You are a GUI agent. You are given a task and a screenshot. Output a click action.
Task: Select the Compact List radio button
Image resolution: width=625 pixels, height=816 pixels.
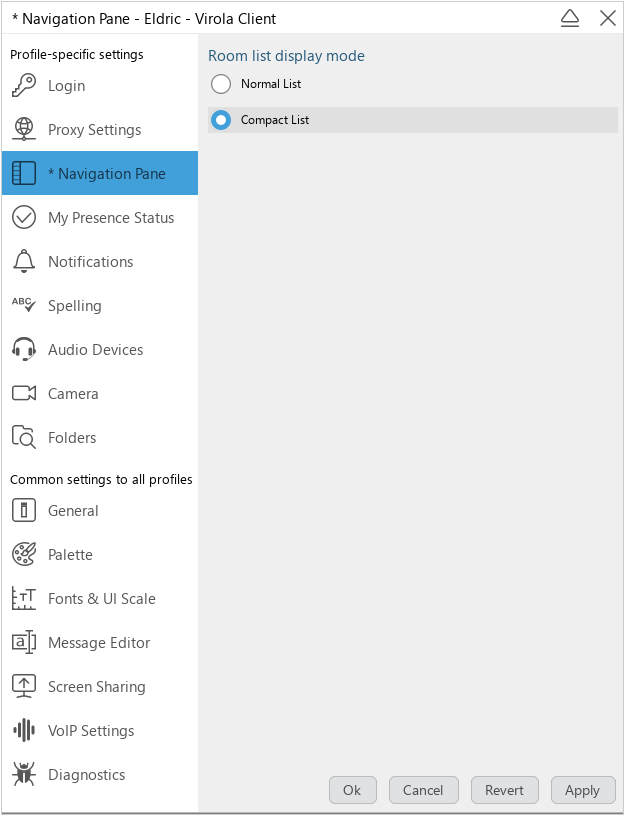221,120
